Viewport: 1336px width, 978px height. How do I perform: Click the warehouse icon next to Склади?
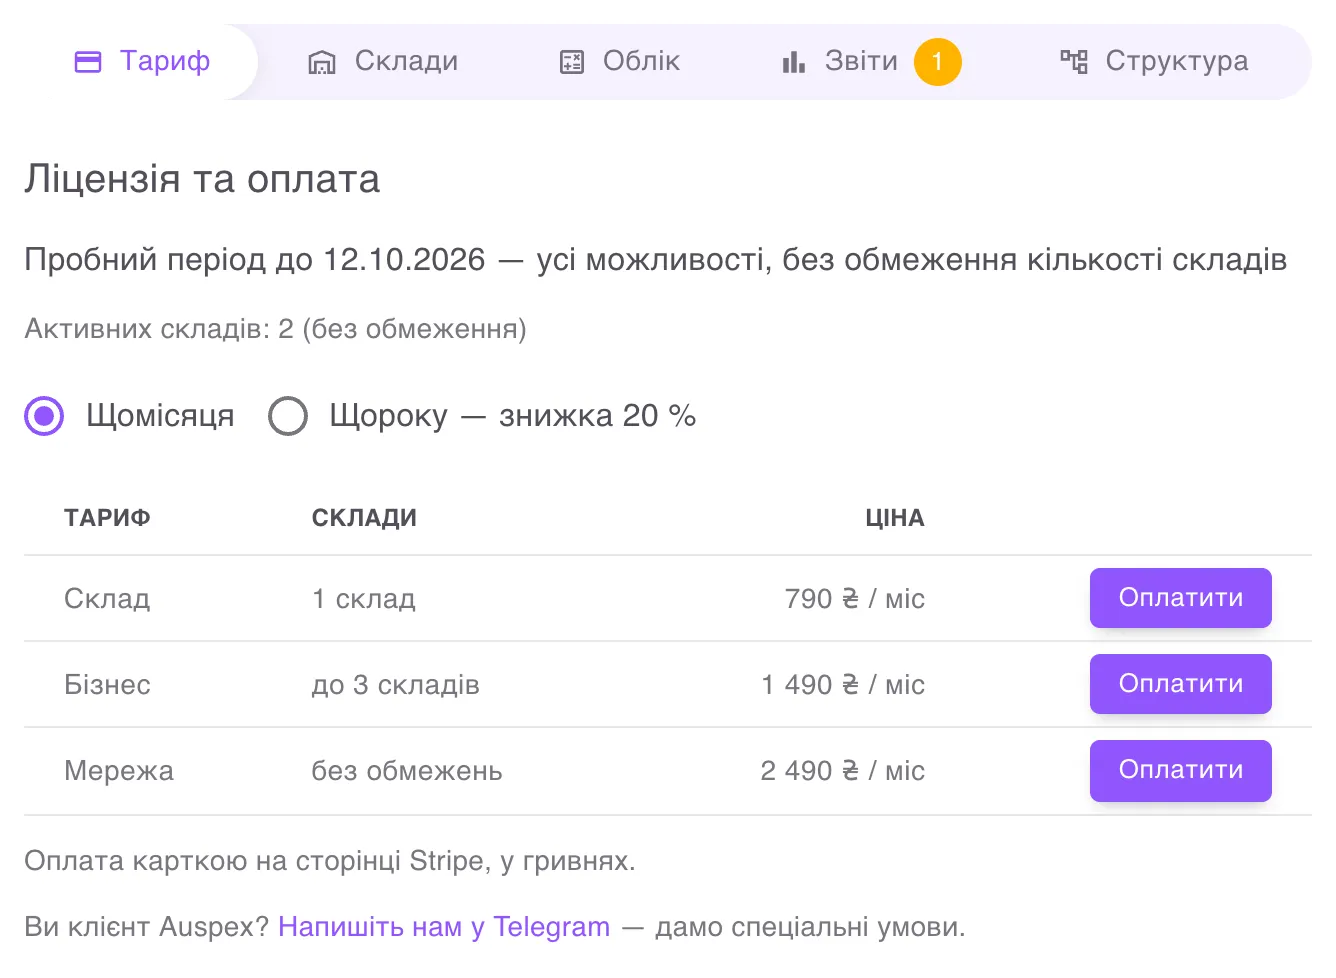tap(321, 62)
